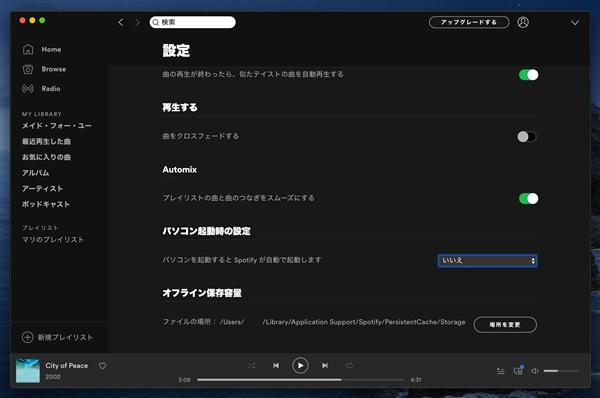
Task: Open 最近再生した曲 in library
Action: point(46,142)
